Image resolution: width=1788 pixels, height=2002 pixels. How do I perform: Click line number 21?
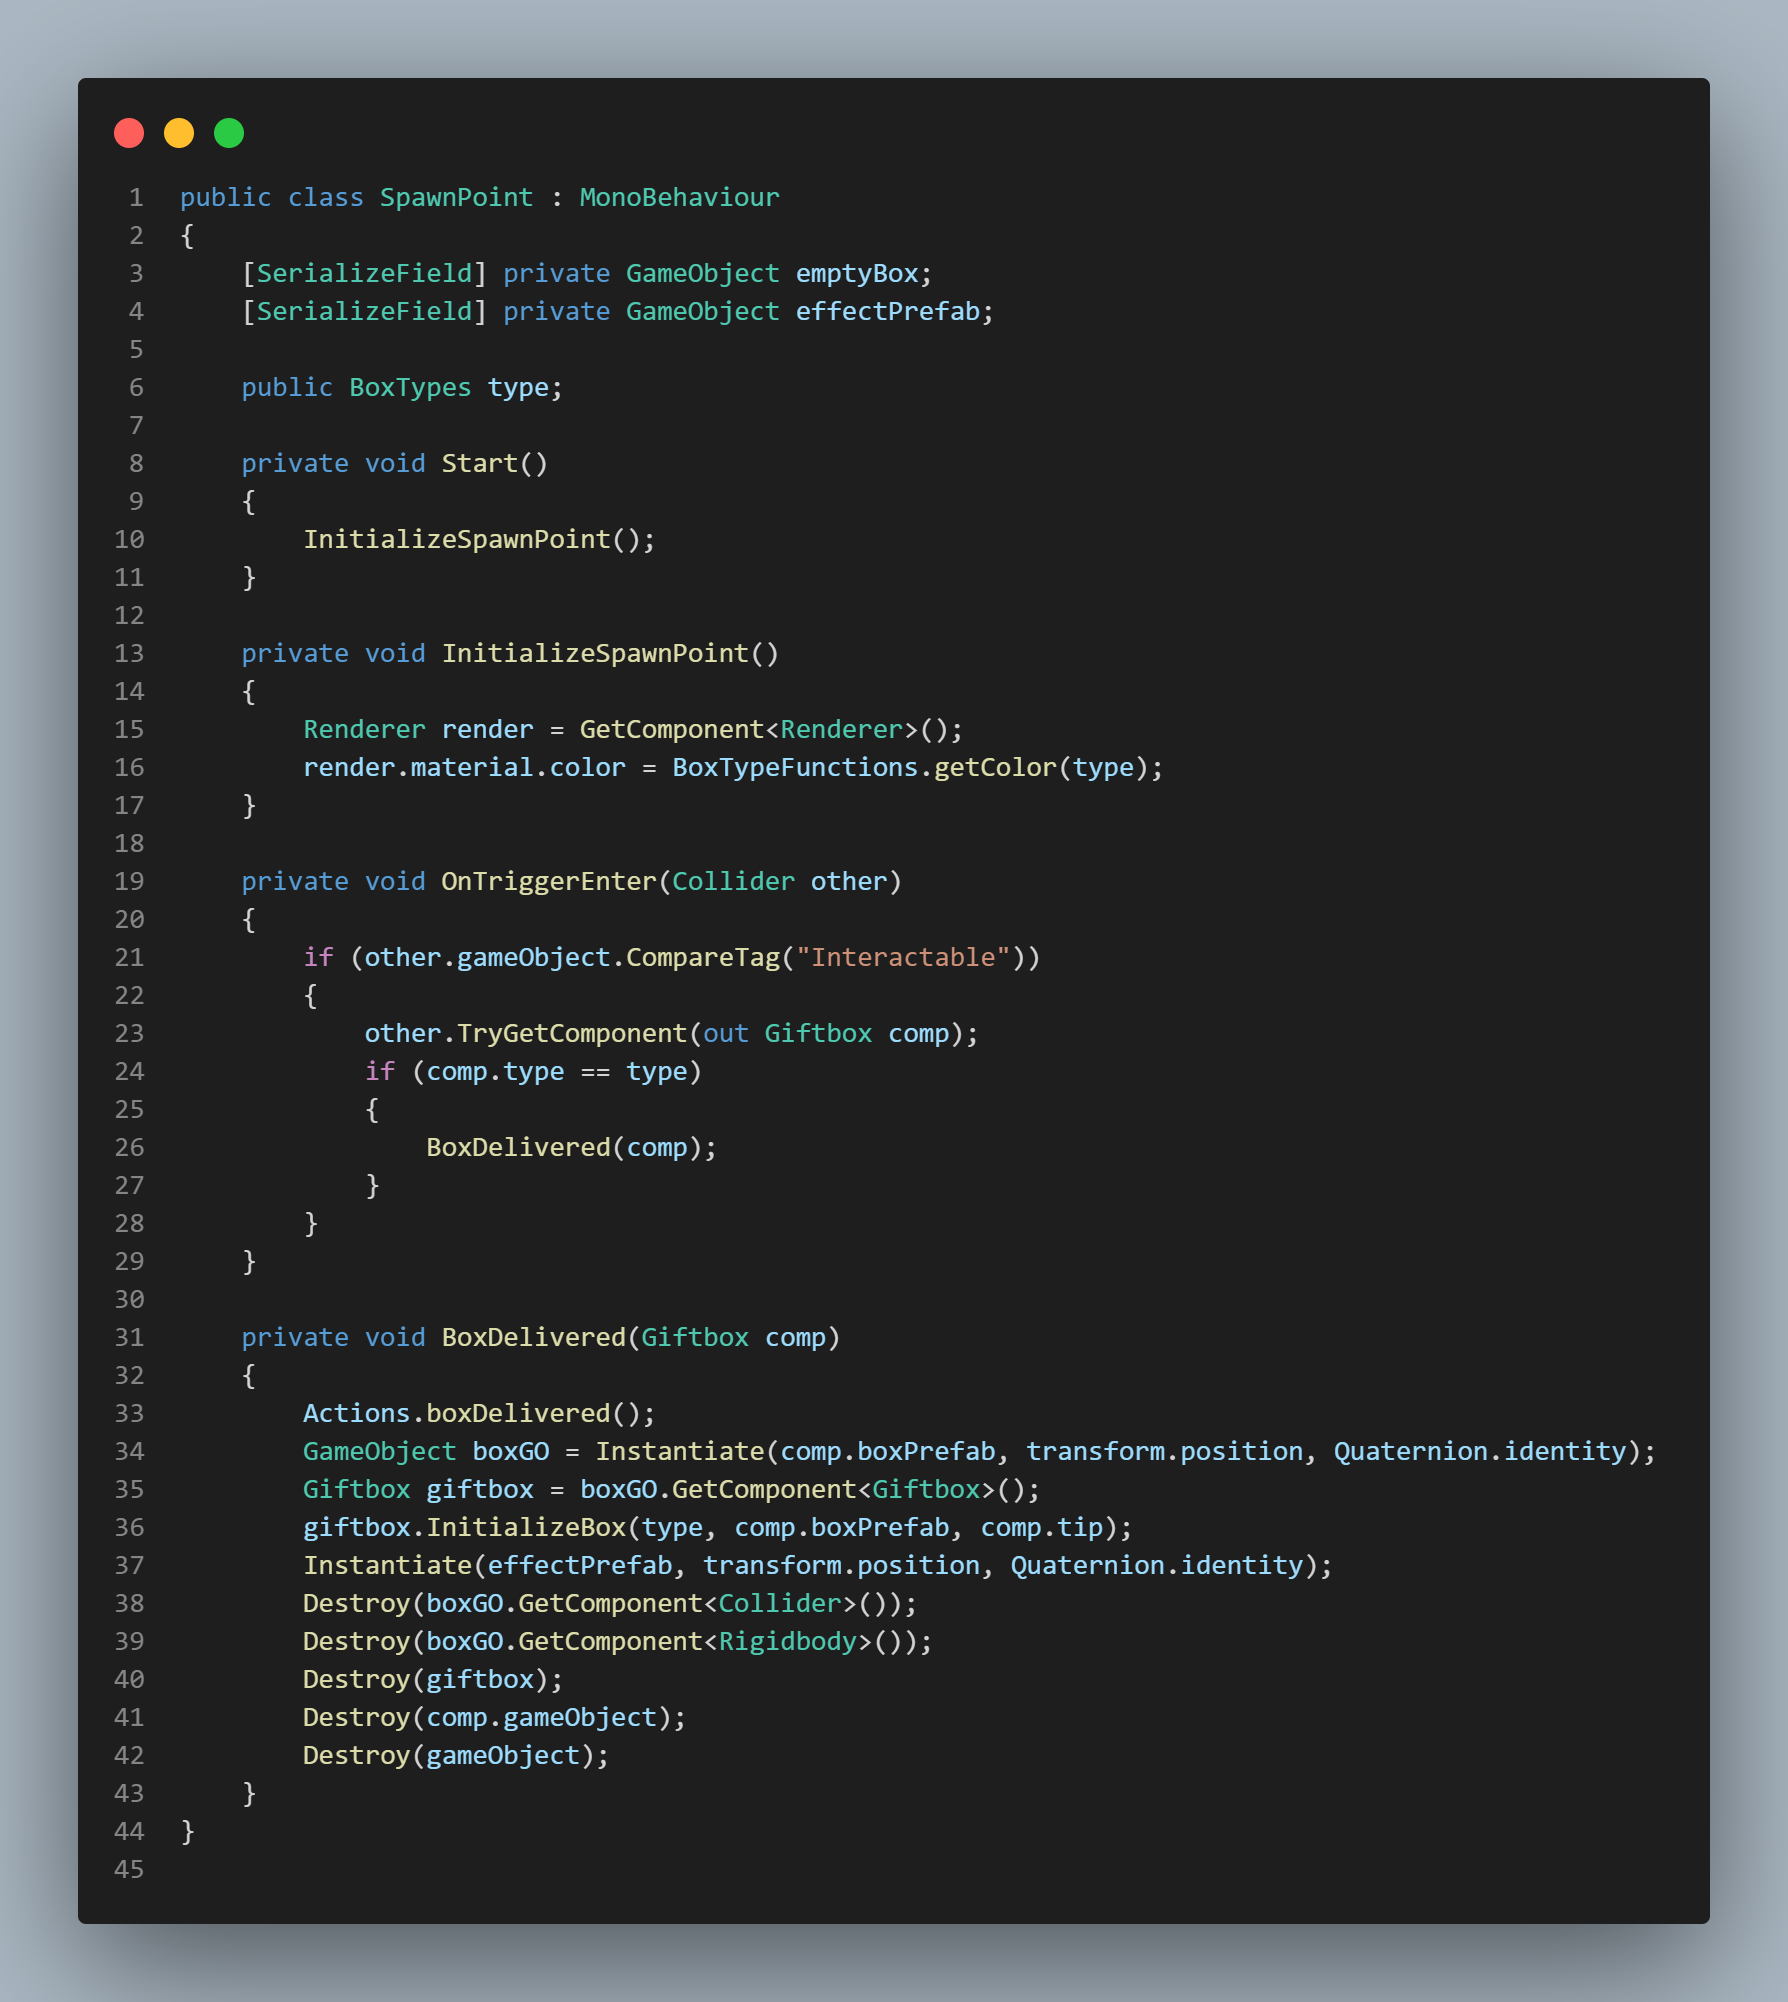[129, 957]
